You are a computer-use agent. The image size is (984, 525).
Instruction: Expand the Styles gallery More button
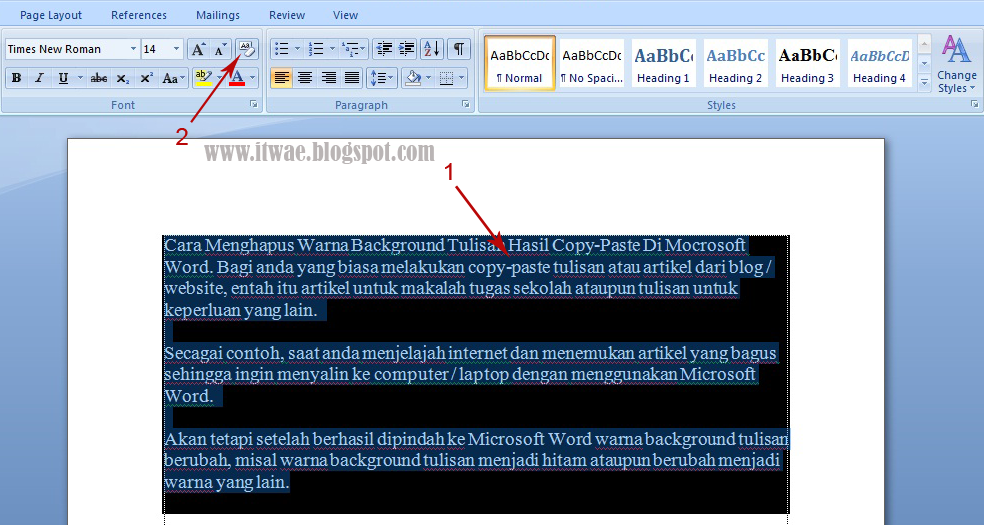[x=924, y=82]
